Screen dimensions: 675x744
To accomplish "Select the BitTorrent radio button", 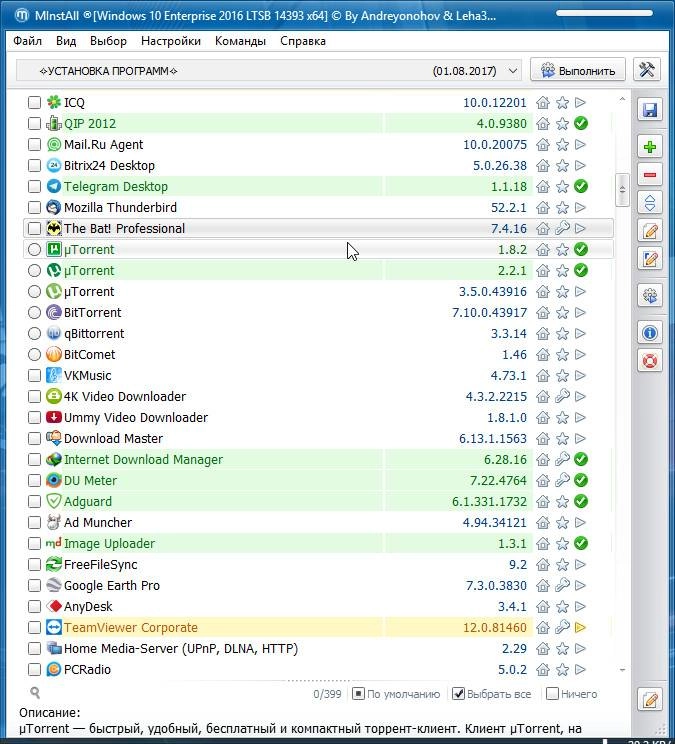I will pyautogui.click(x=34, y=313).
